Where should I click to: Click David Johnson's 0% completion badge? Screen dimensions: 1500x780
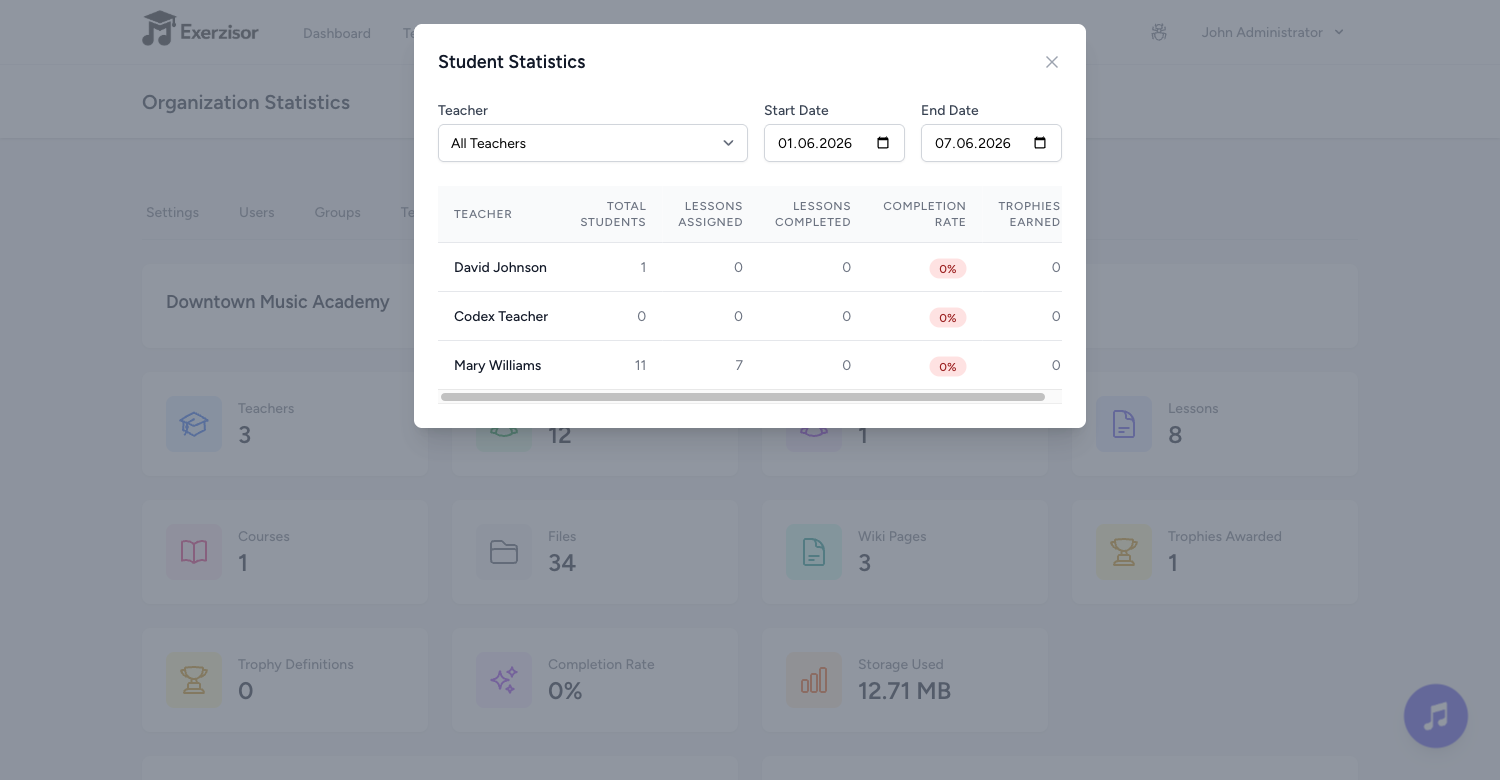[x=948, y=268]
